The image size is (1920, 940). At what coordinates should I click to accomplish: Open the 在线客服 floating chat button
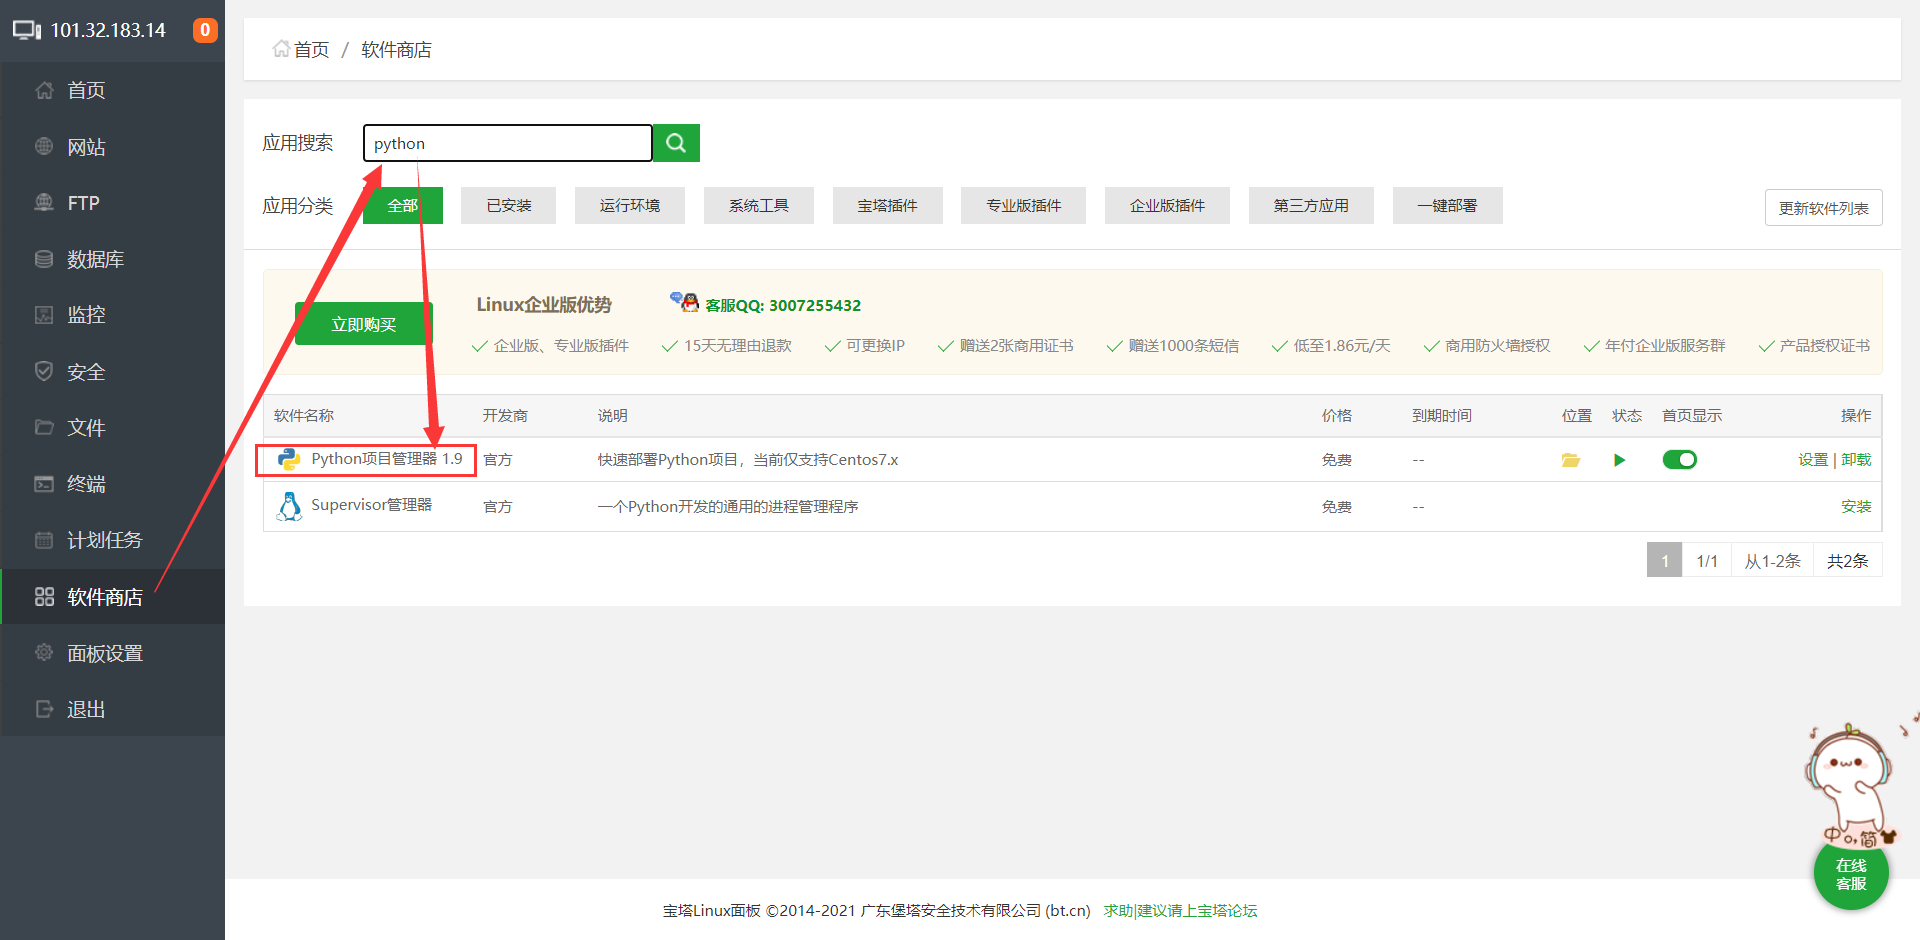click(1851, 874)
